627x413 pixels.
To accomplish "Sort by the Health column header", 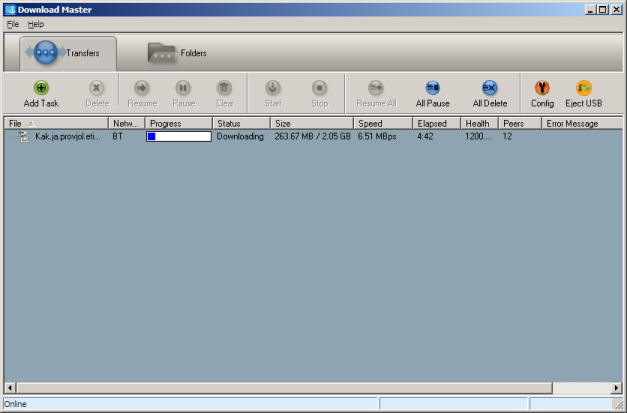I will click(479, 124).
